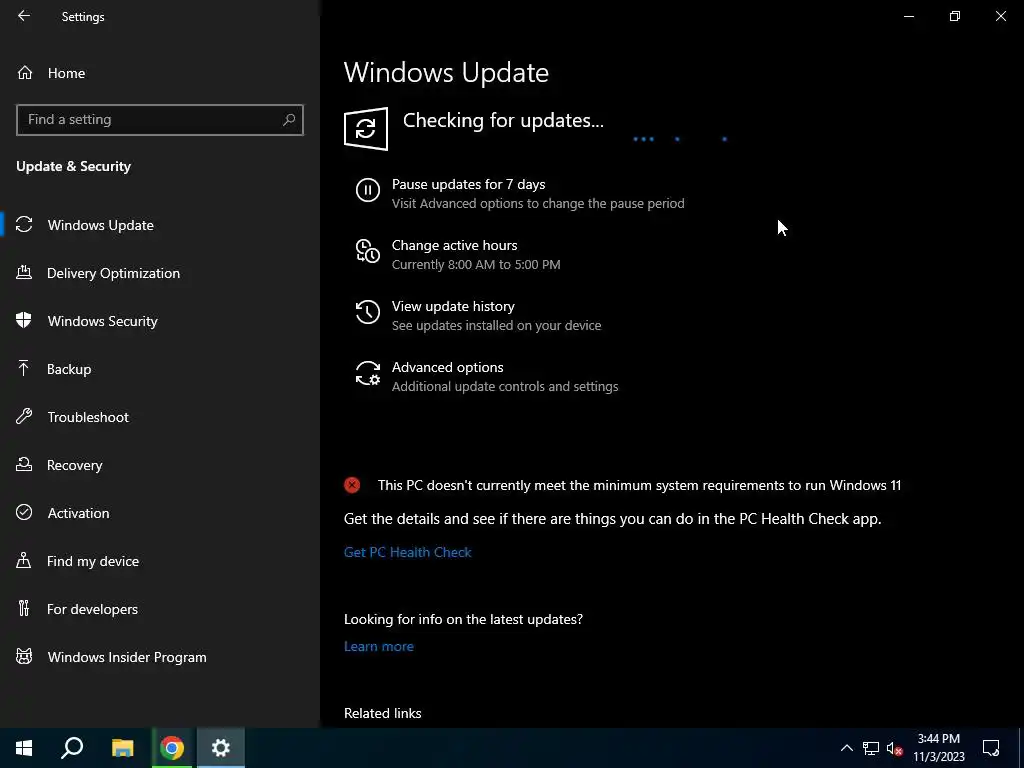The width and height of the screenshot is (1024, 768).
Task: Open Windows Insider Program page
Action: (x=160, y=657)
